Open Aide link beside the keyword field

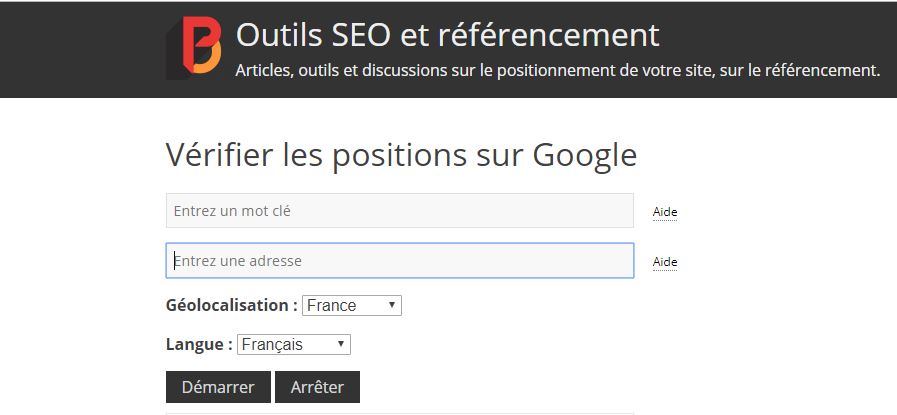[x=665, y=212]
